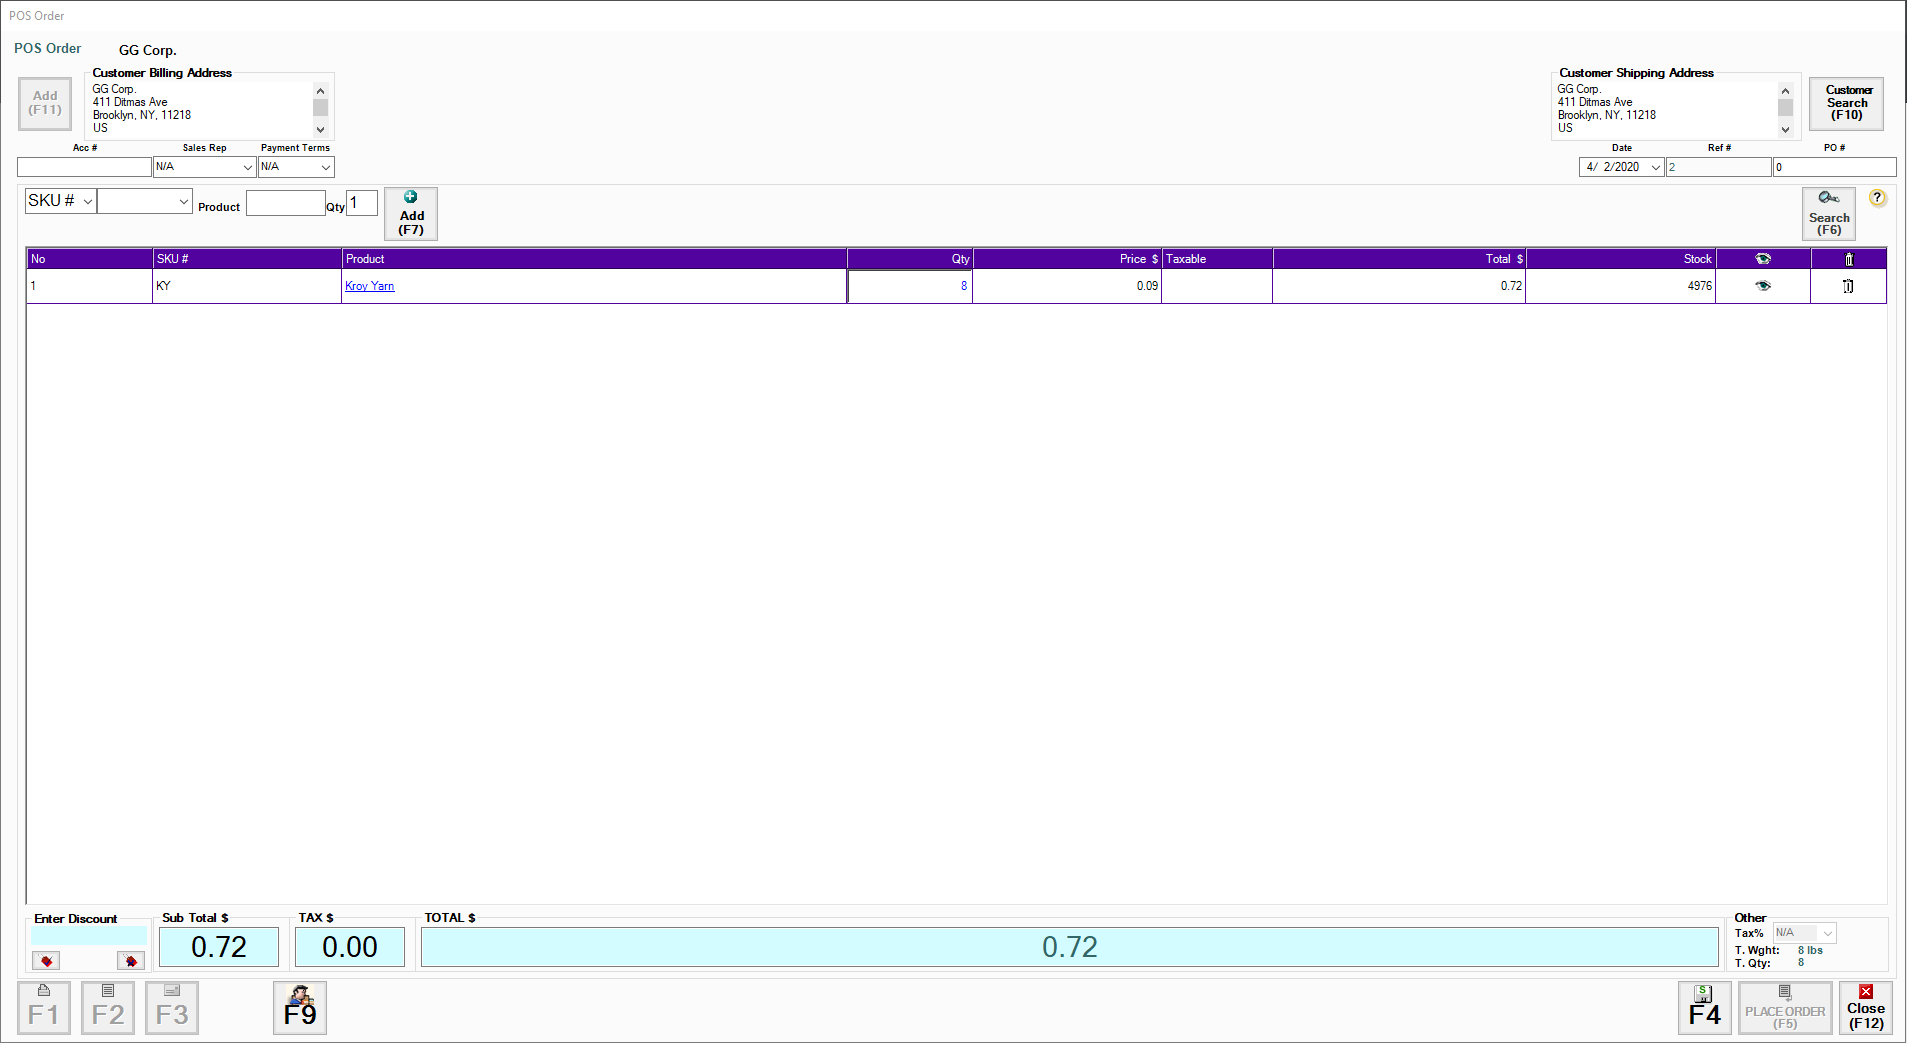Click the eye icon in the column header
The image size is (1907, 1043).
pos(1763,259)
